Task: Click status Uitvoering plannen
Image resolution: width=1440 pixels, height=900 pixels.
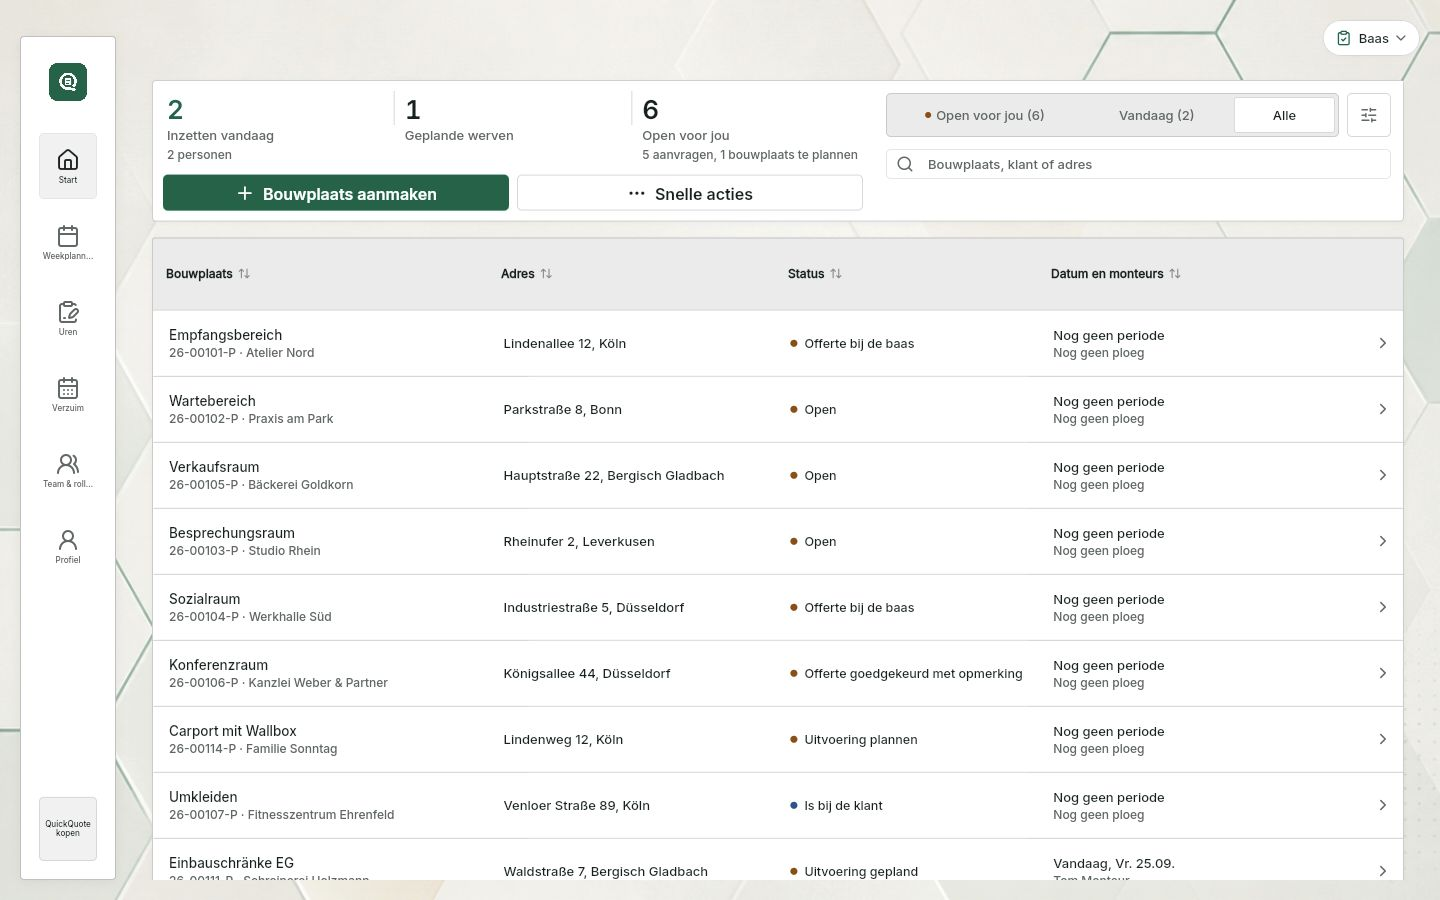Action: tap(861, 739)
